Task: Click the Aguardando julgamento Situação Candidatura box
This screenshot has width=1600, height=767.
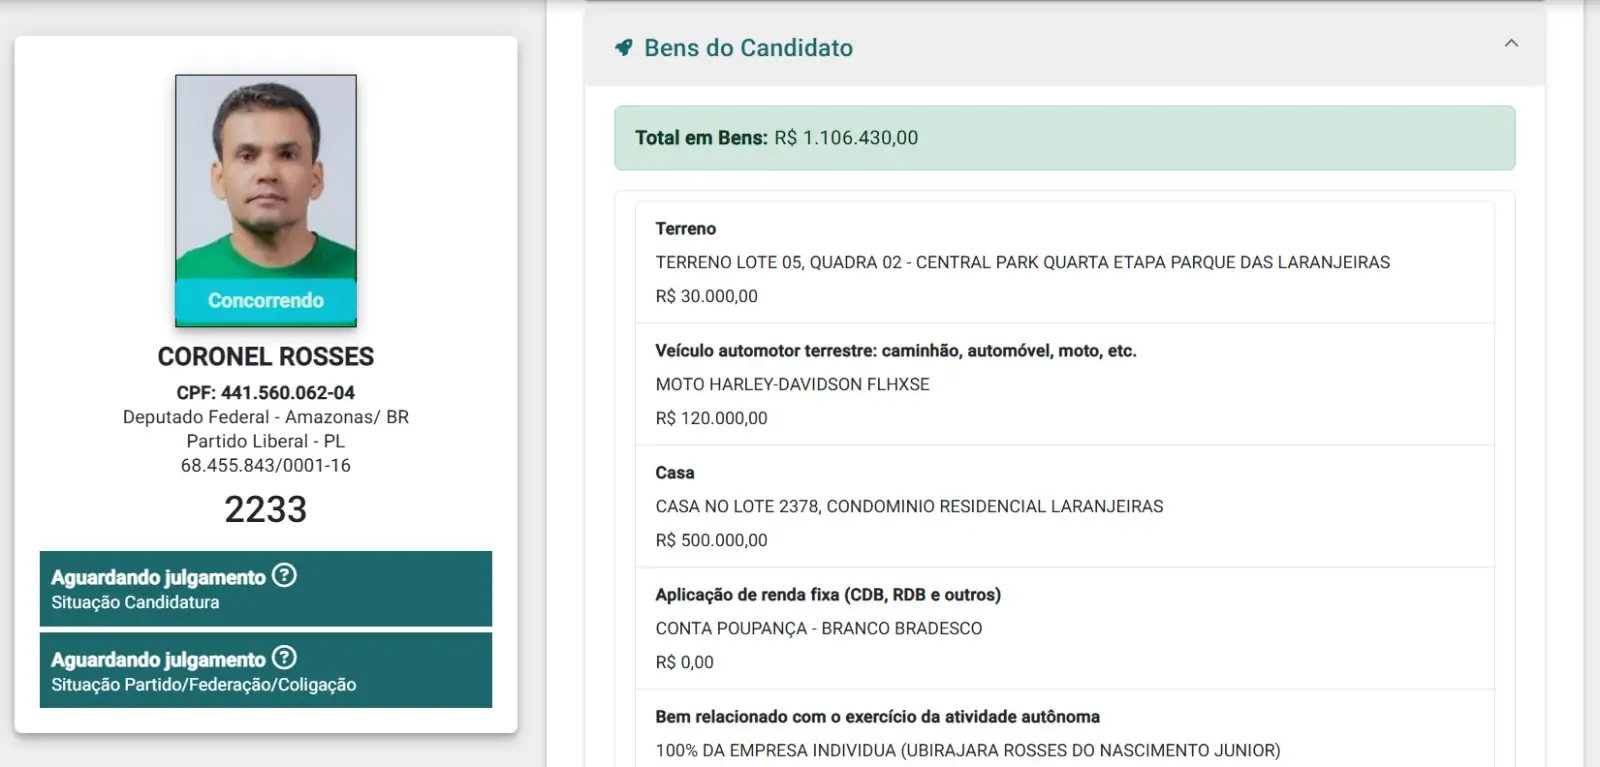Action: [266, 589]
